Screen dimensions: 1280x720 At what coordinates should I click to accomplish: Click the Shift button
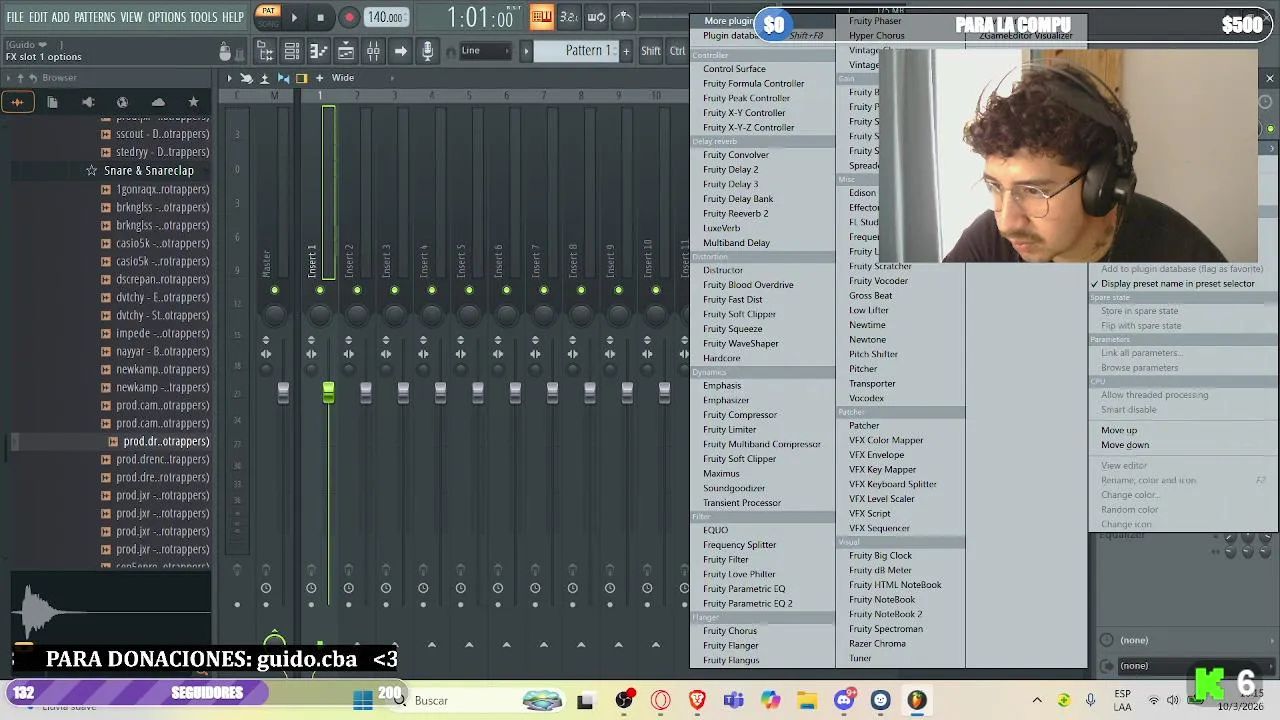tap(651, 51)
